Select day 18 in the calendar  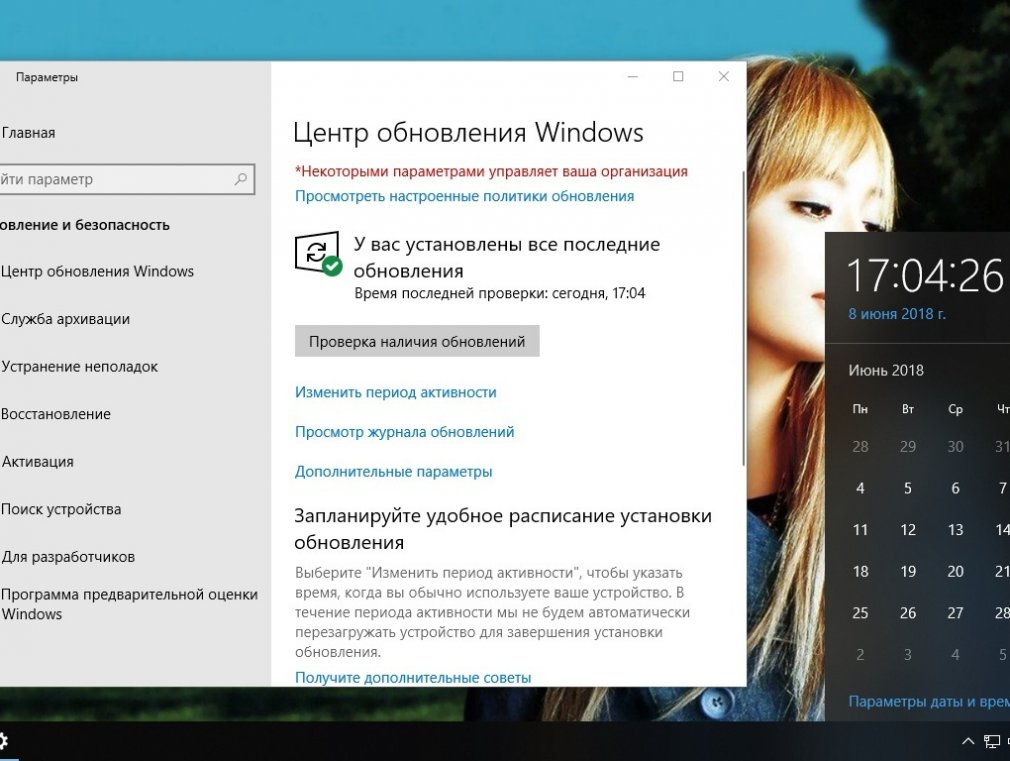pos(860,572)
